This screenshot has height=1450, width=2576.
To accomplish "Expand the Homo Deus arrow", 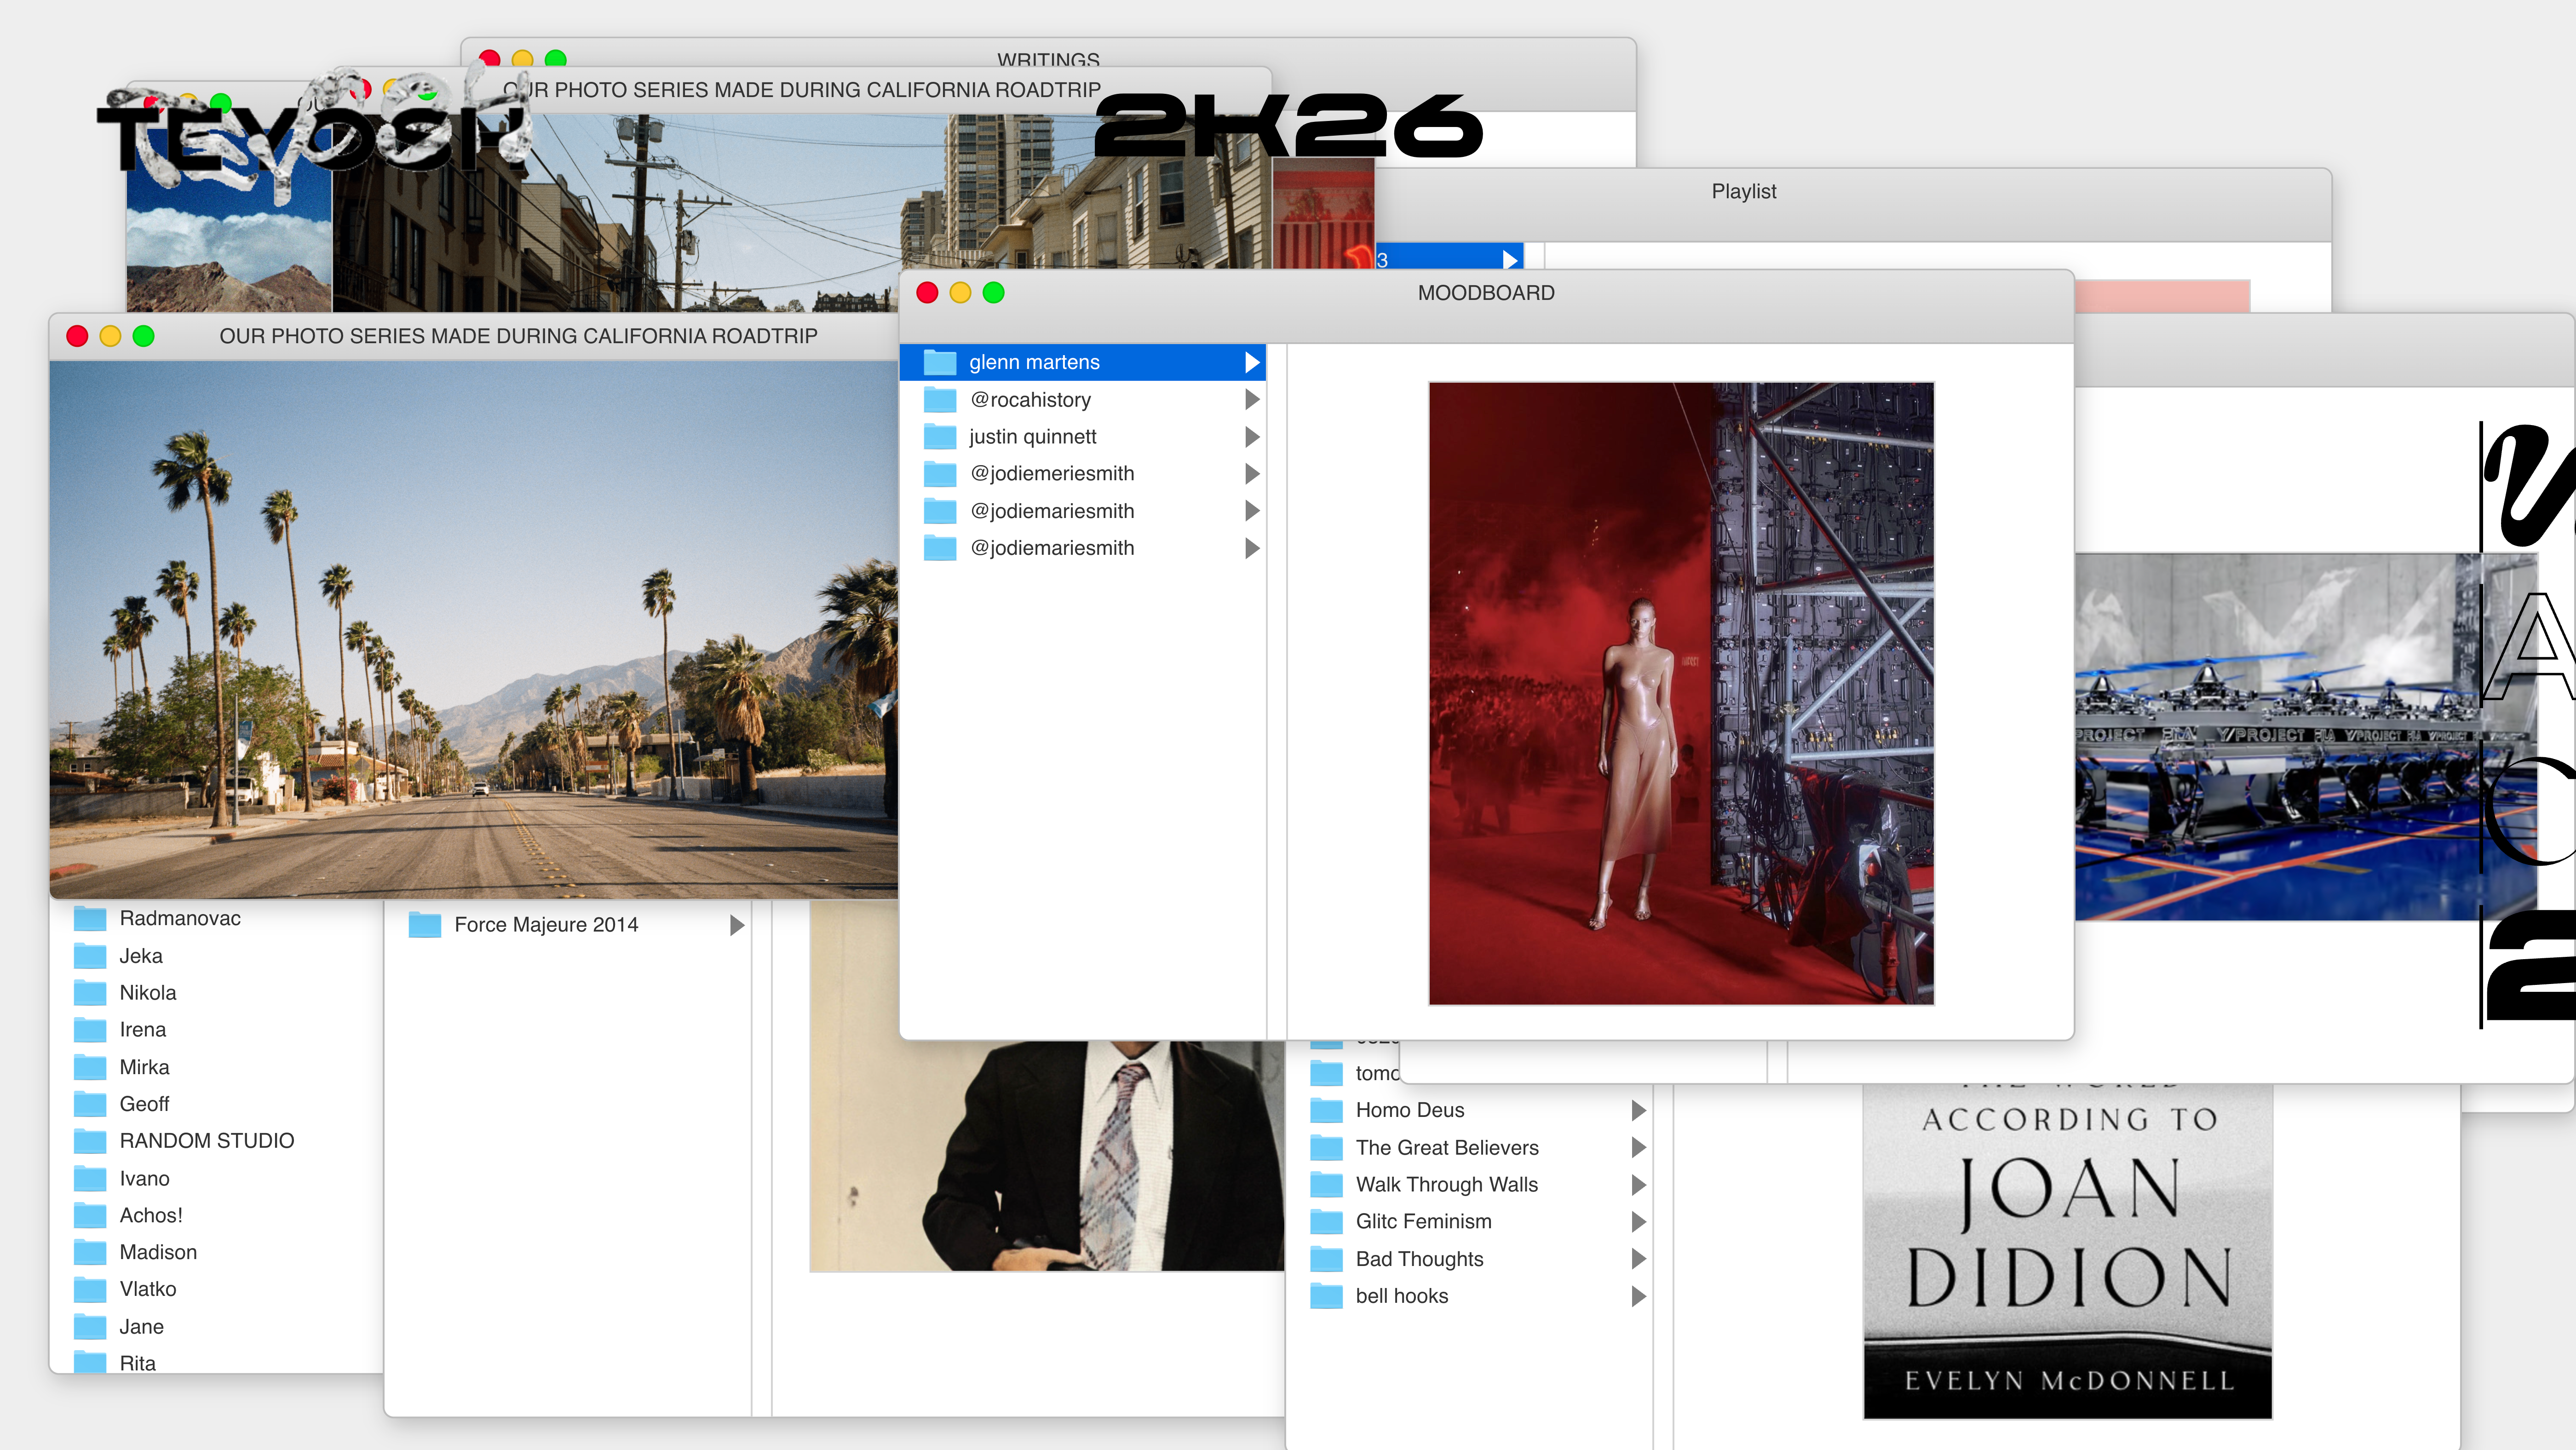I will 1638,1110.
